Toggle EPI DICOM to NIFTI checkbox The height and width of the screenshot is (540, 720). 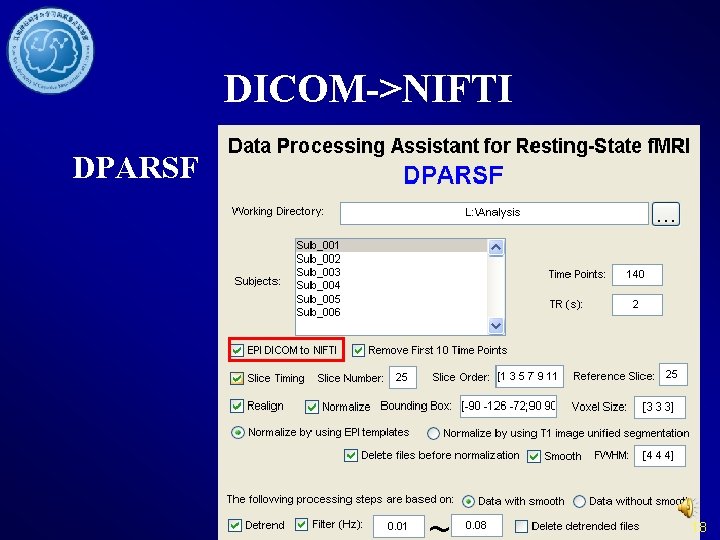[237, 350]
